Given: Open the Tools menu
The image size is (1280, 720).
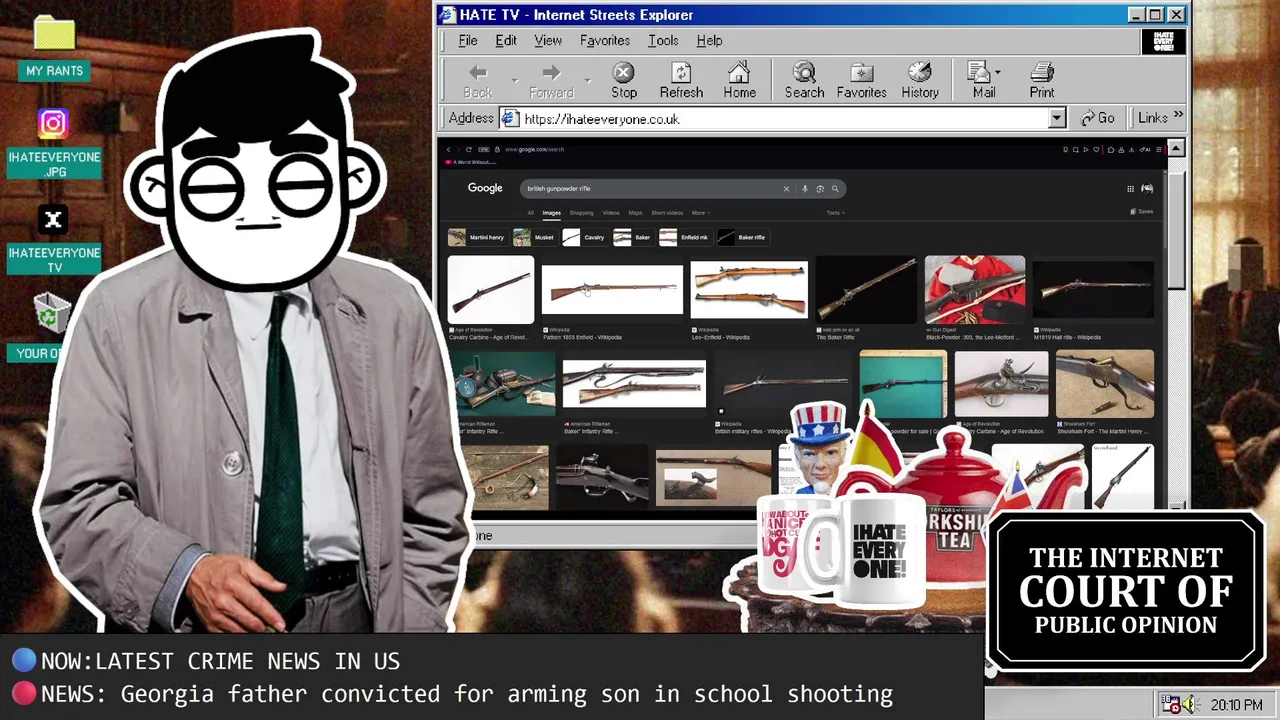Looking at the screenshot, I should point(663,41).
